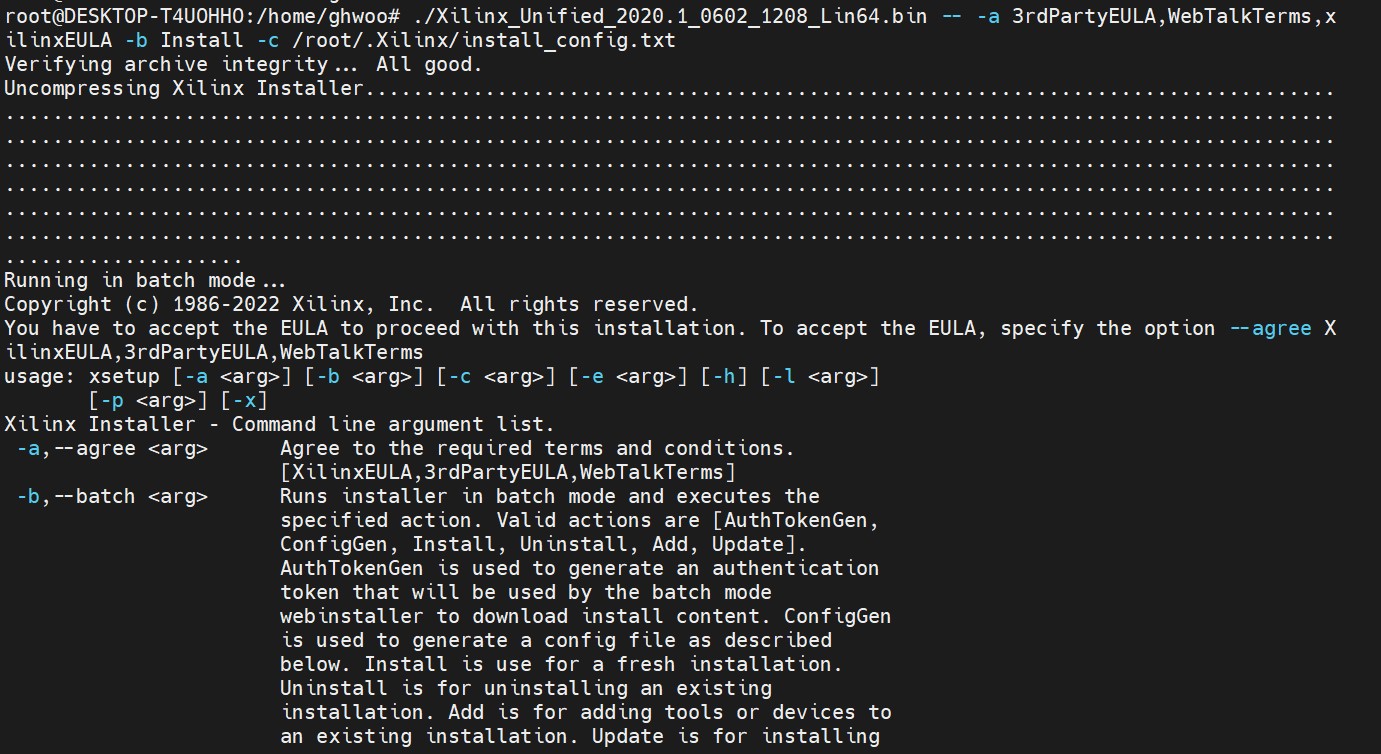The height and width of the screenshot is (754, 1381).
Task: Click "below. Install is use for a fresh installation."
Action: pos(562,665)
